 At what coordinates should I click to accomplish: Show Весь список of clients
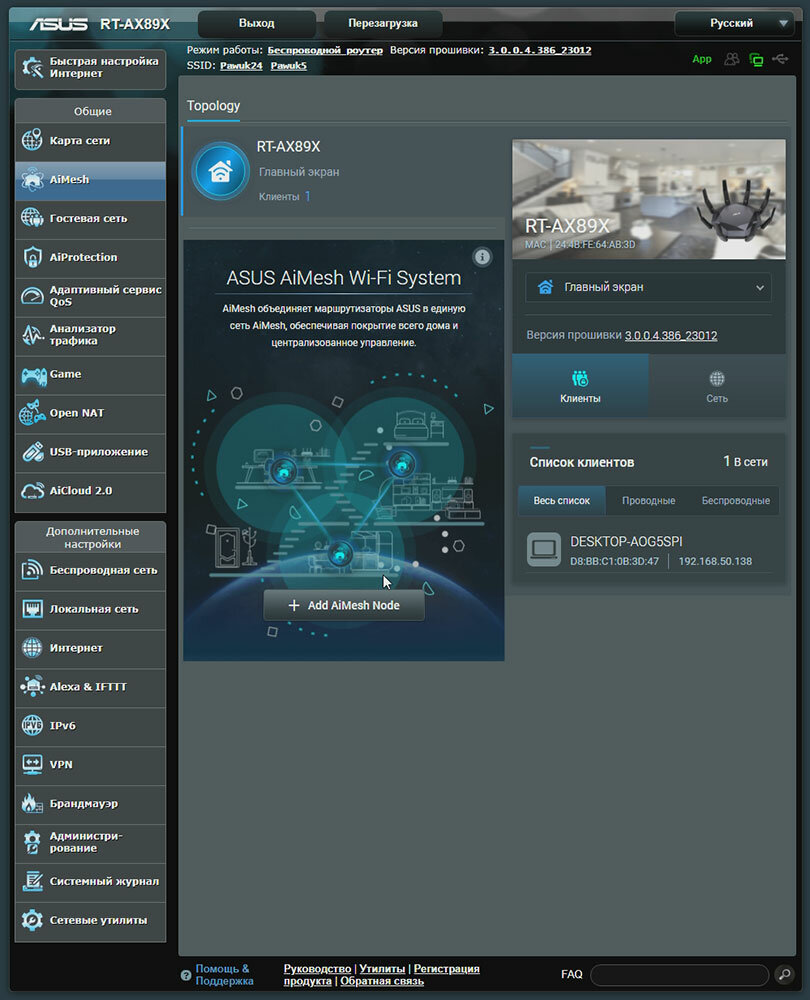point(561,501)
